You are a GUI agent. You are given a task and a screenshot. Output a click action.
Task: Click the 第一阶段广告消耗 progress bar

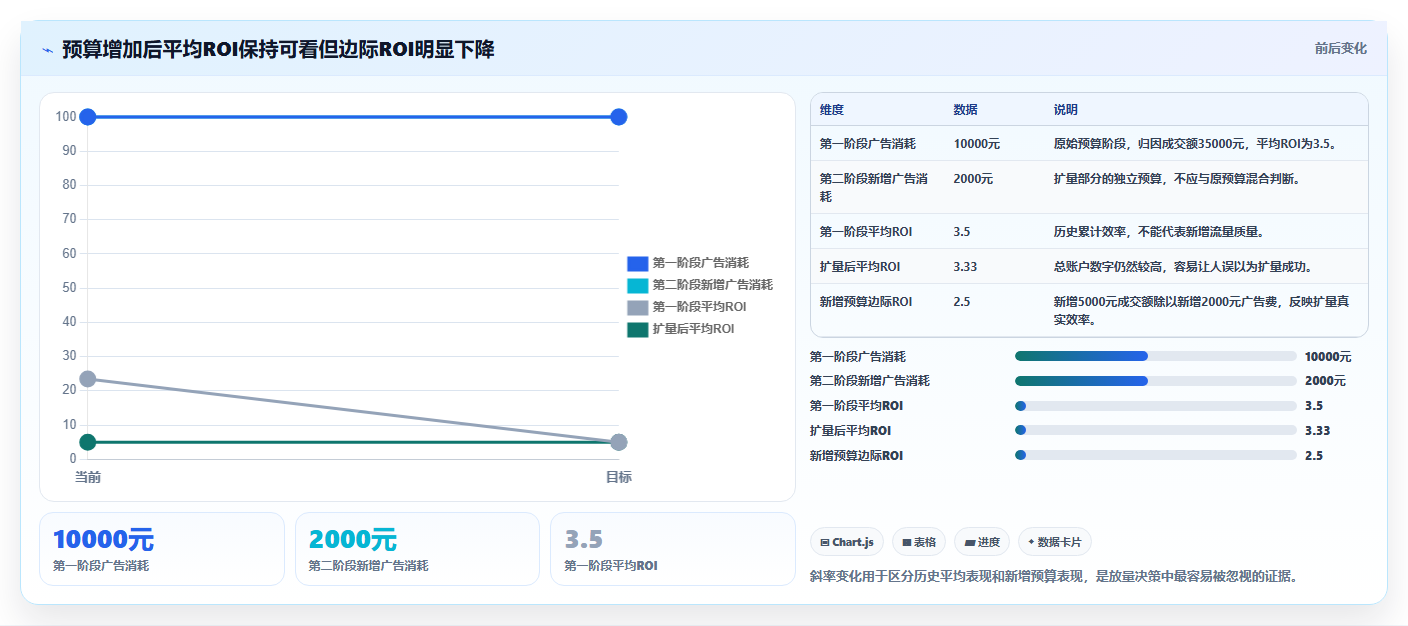pyautogui.click(x=1155, y=356)
